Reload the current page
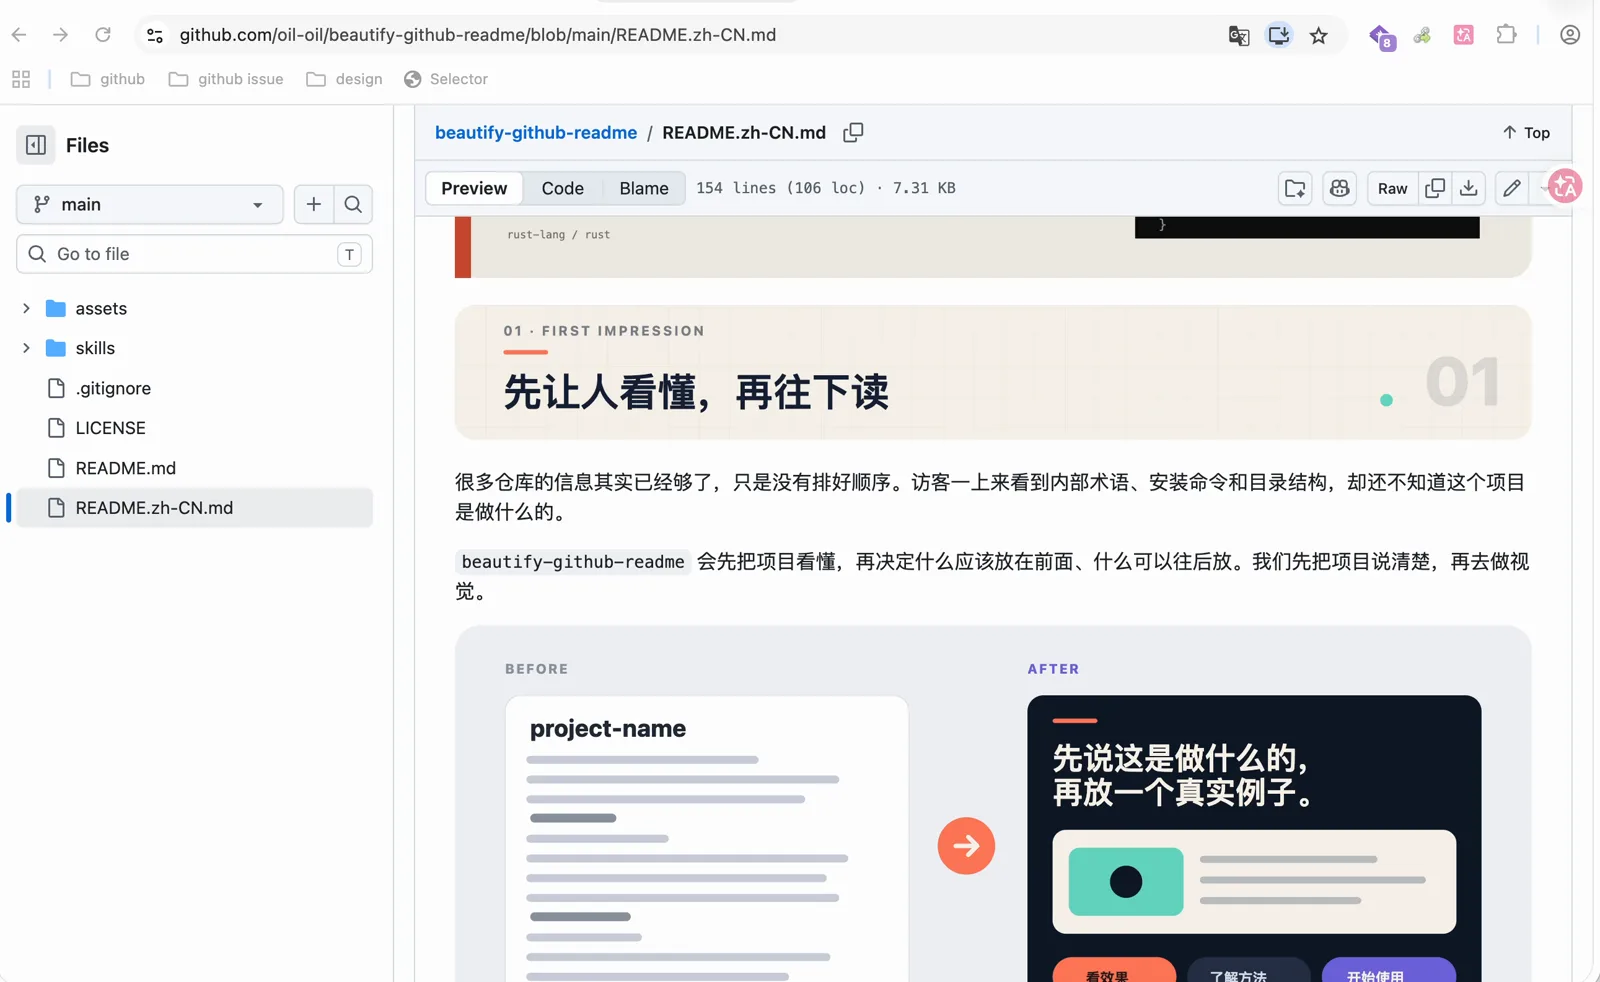Screen dimensions: 1600x982 pyautogui.click(x=103, y=35)
